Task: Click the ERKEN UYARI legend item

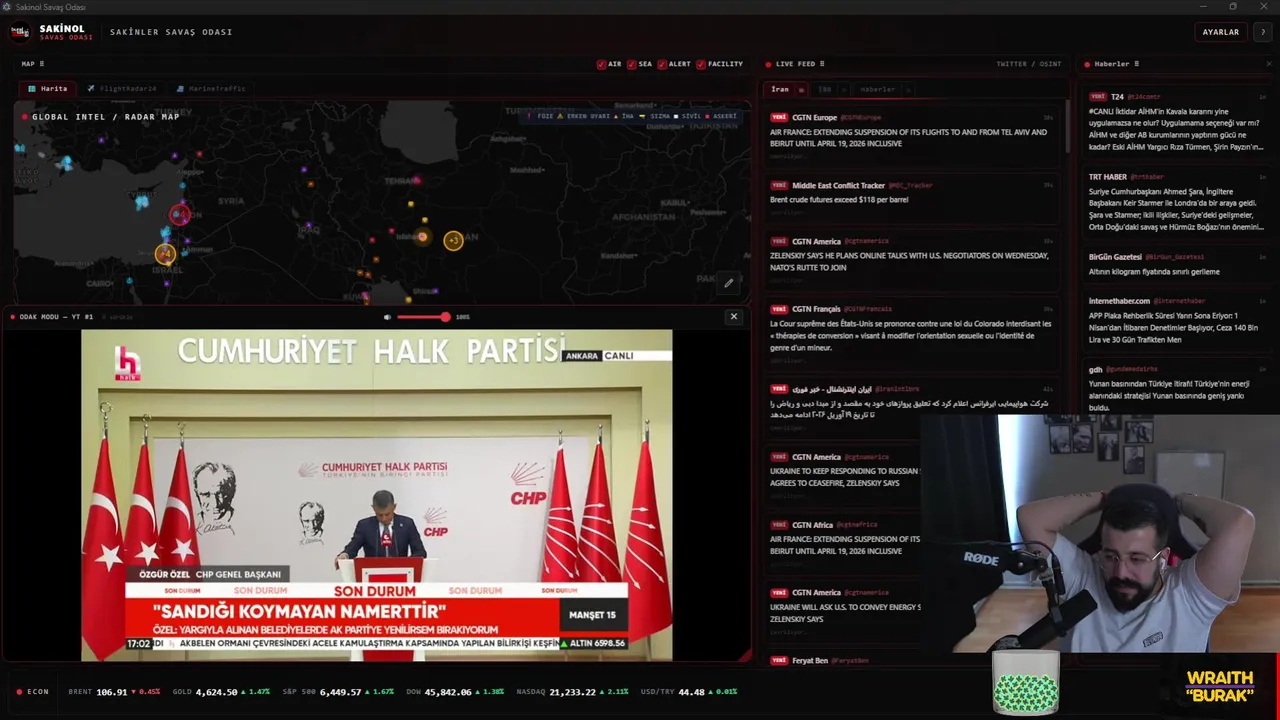Action: [x=585, y=116]
